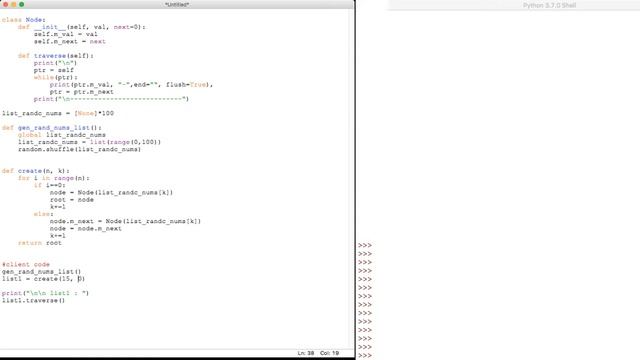
Task: Click 'node = Node(list_randc_nums[k])' line
Action: point(111,193)
